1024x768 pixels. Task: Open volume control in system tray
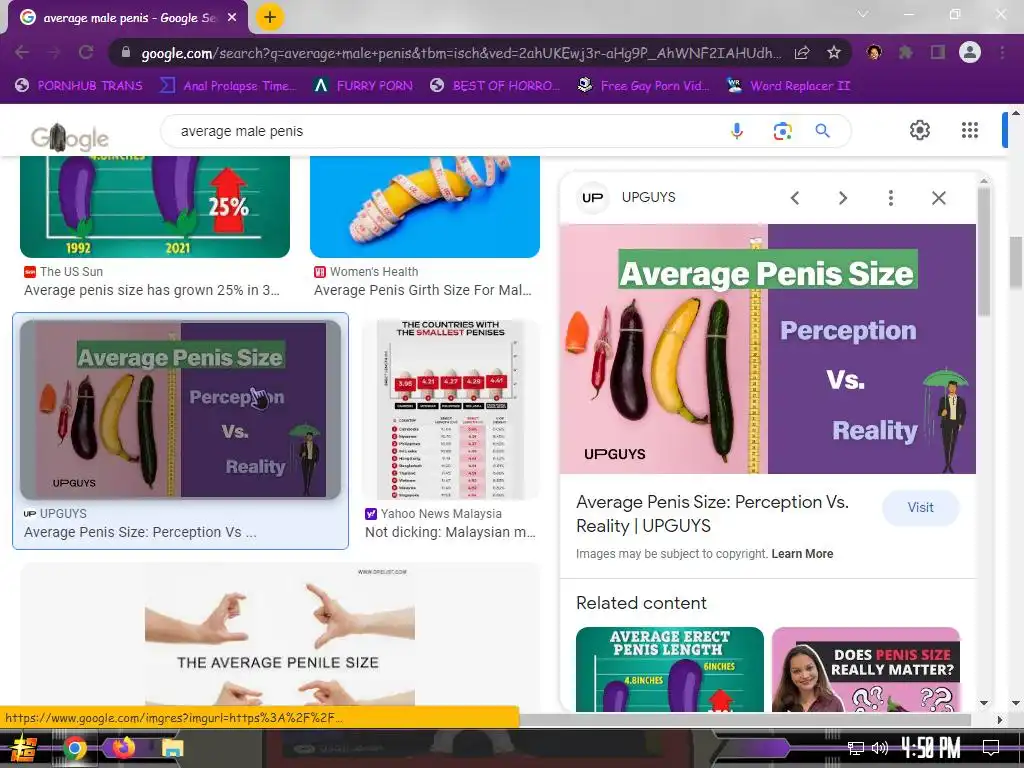click(879, 748)
